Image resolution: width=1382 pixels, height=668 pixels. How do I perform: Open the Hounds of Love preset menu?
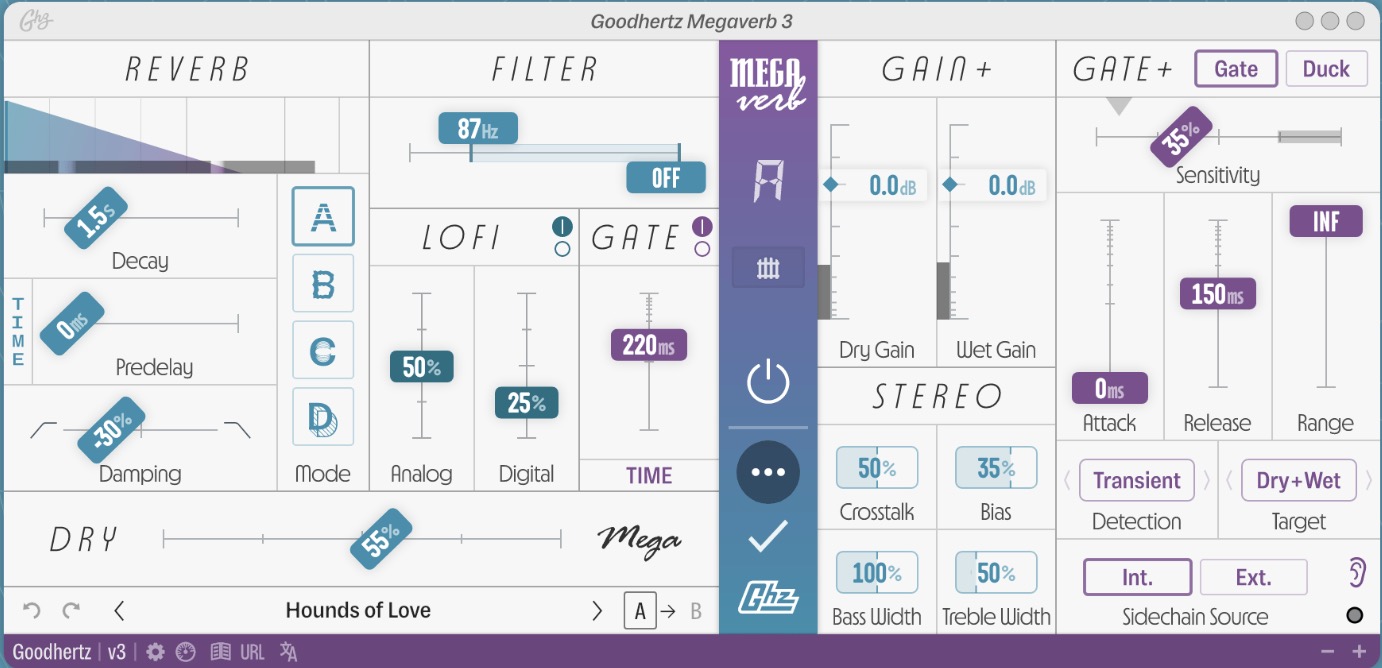(358, 610)
